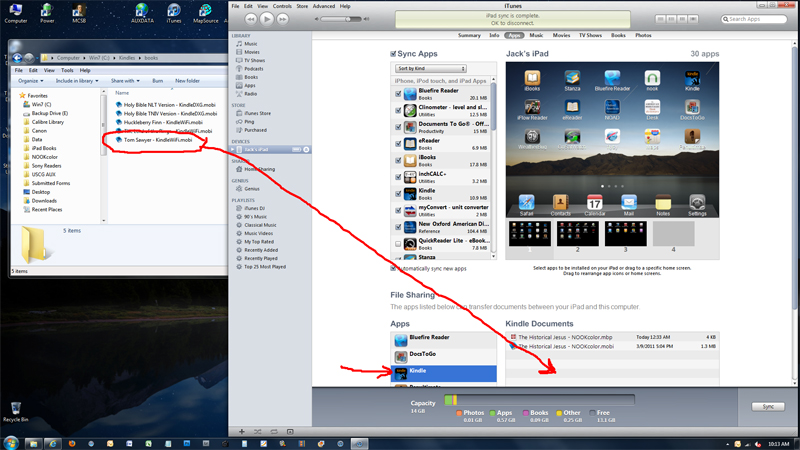Click the capacity usage bar
This screenshot has width=800, height=450.
click(539, 400)
